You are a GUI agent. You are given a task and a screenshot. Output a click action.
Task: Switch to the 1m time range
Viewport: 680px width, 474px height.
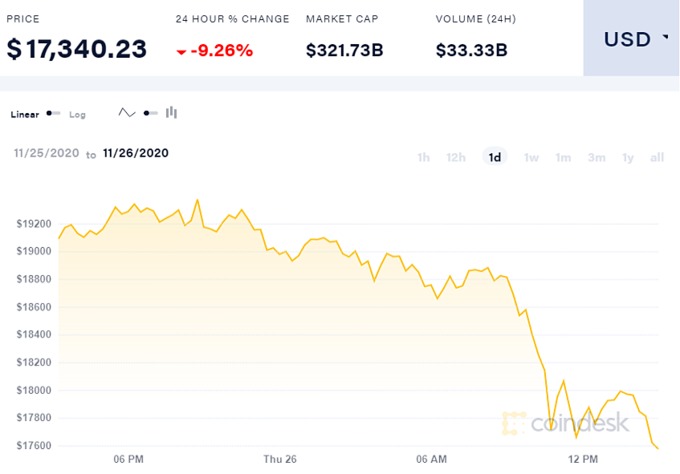563,157
